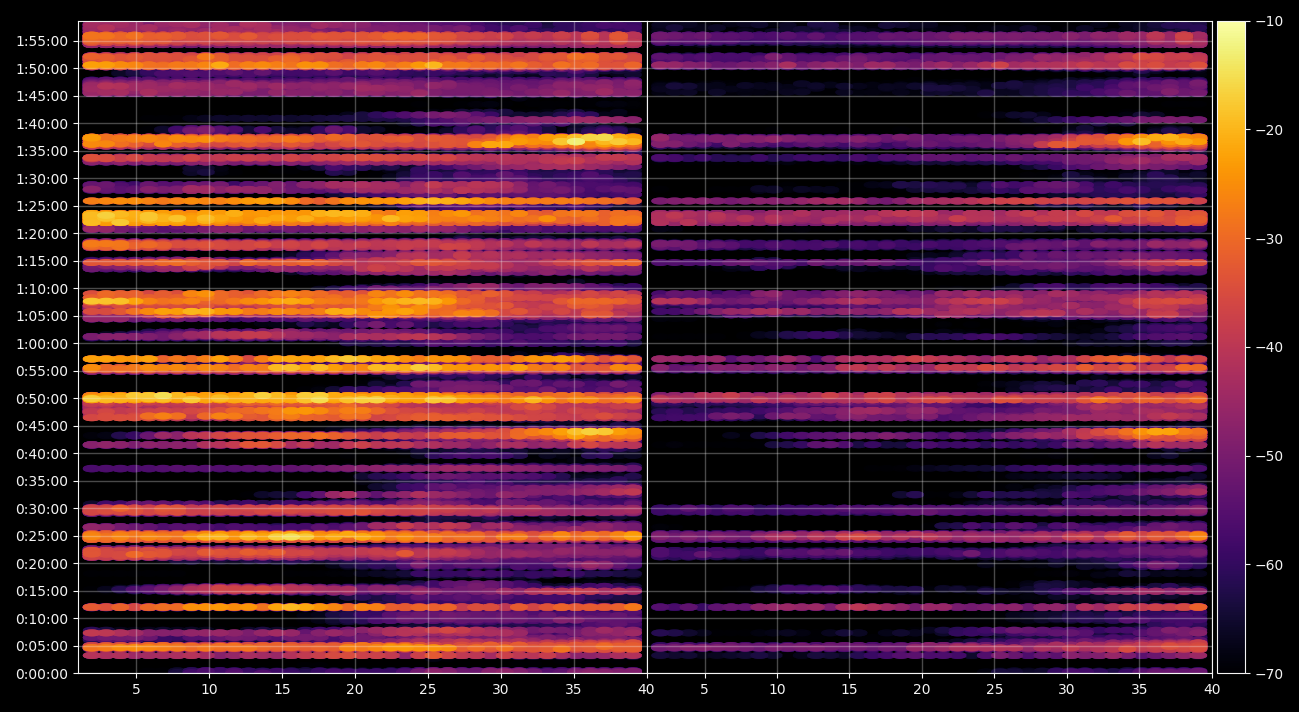Click the 1:40:00 y-axis tick label

click(x=42, y=124)
